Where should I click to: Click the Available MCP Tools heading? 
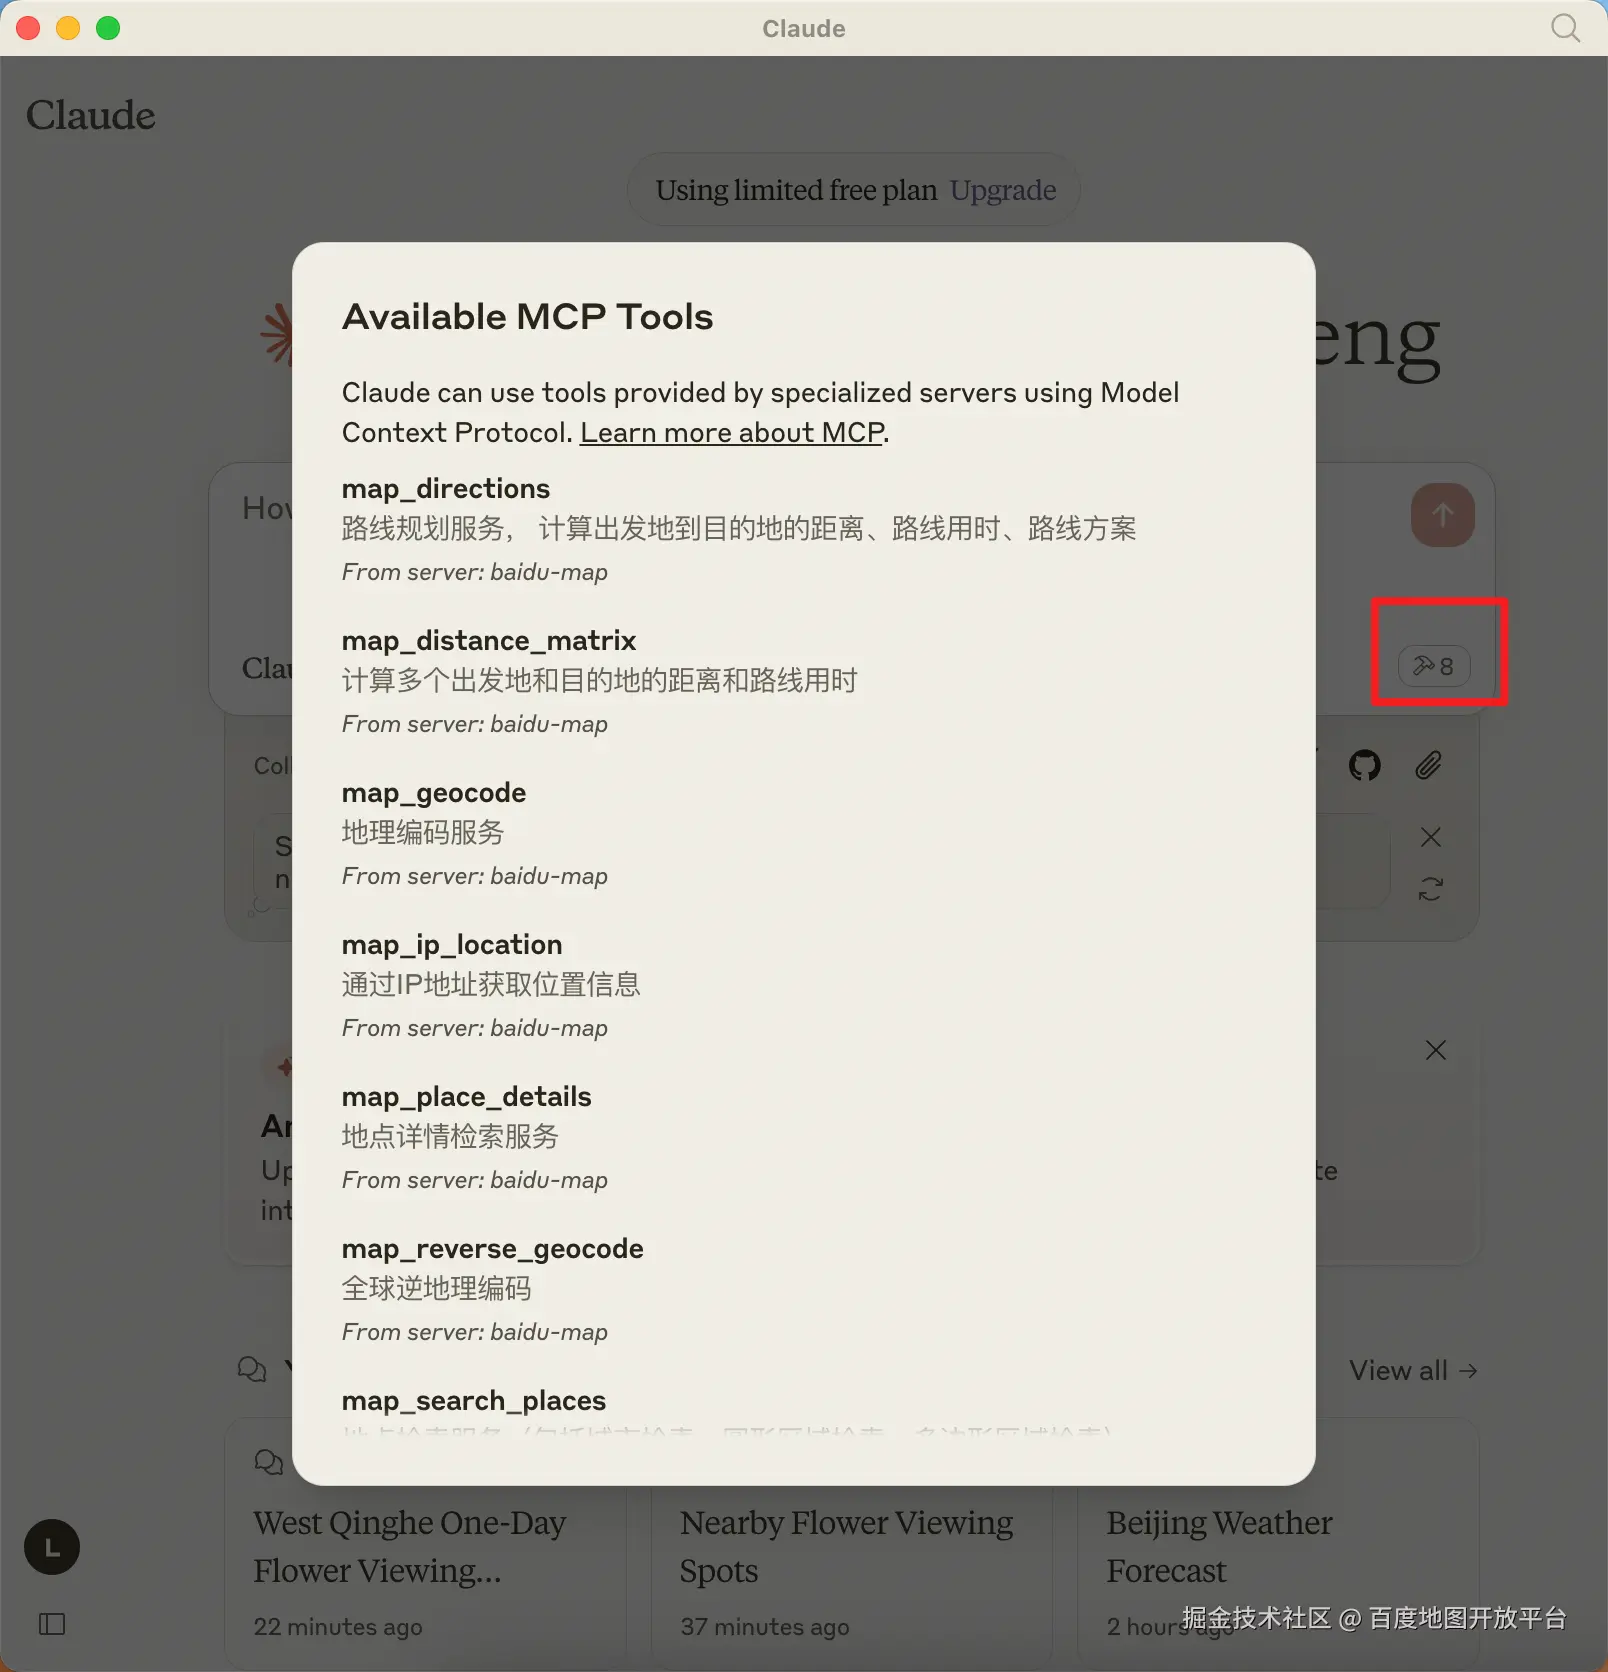pyautogui.click(x=528, y=317)
